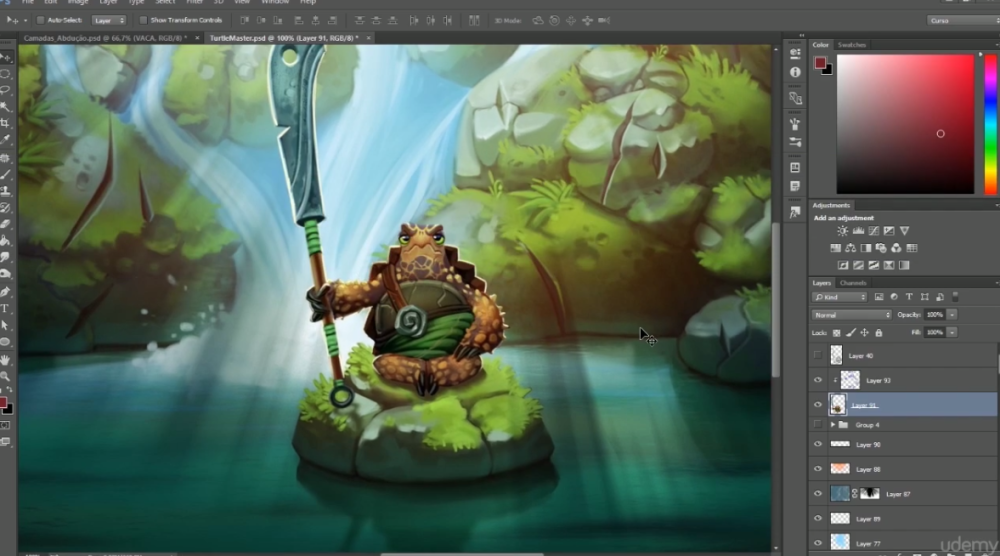Screen dimensions: 1000x556
Task: Switch to Camadas_Abdução.psd document tab
Action: pos(106,38)
